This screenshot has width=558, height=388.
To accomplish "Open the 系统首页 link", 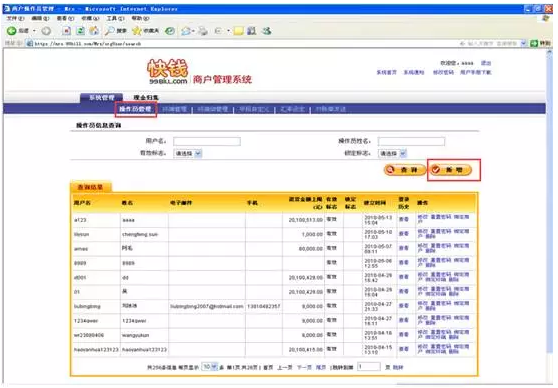I will tap(386, 72).
